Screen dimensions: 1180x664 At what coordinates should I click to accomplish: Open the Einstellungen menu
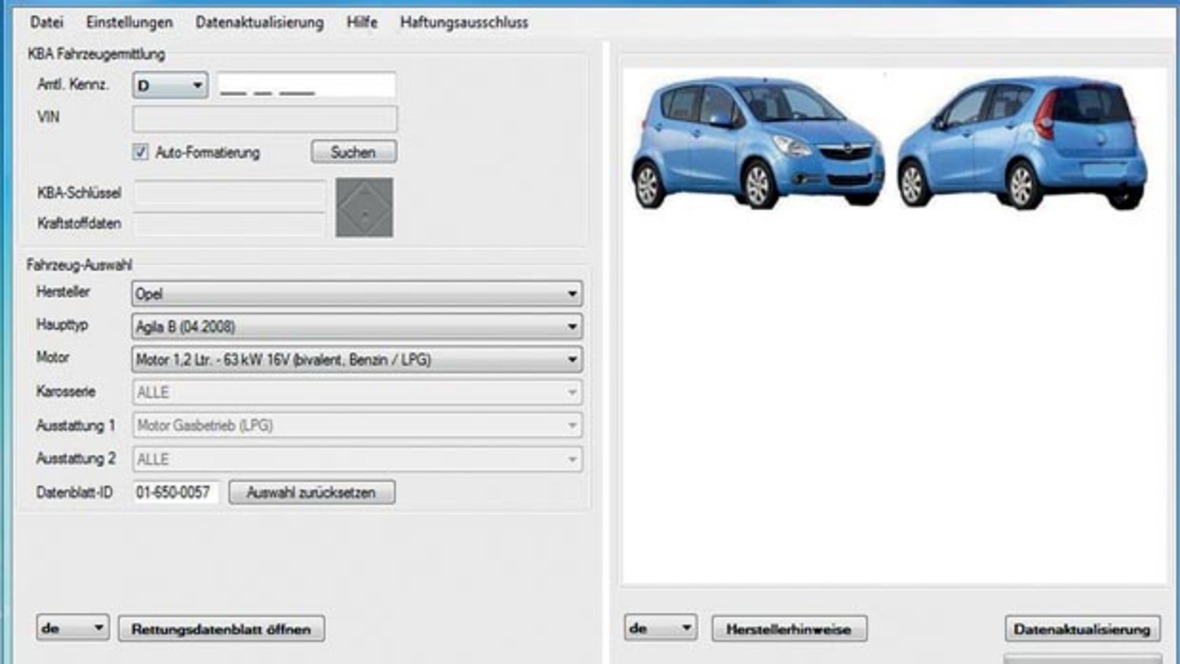129,23
